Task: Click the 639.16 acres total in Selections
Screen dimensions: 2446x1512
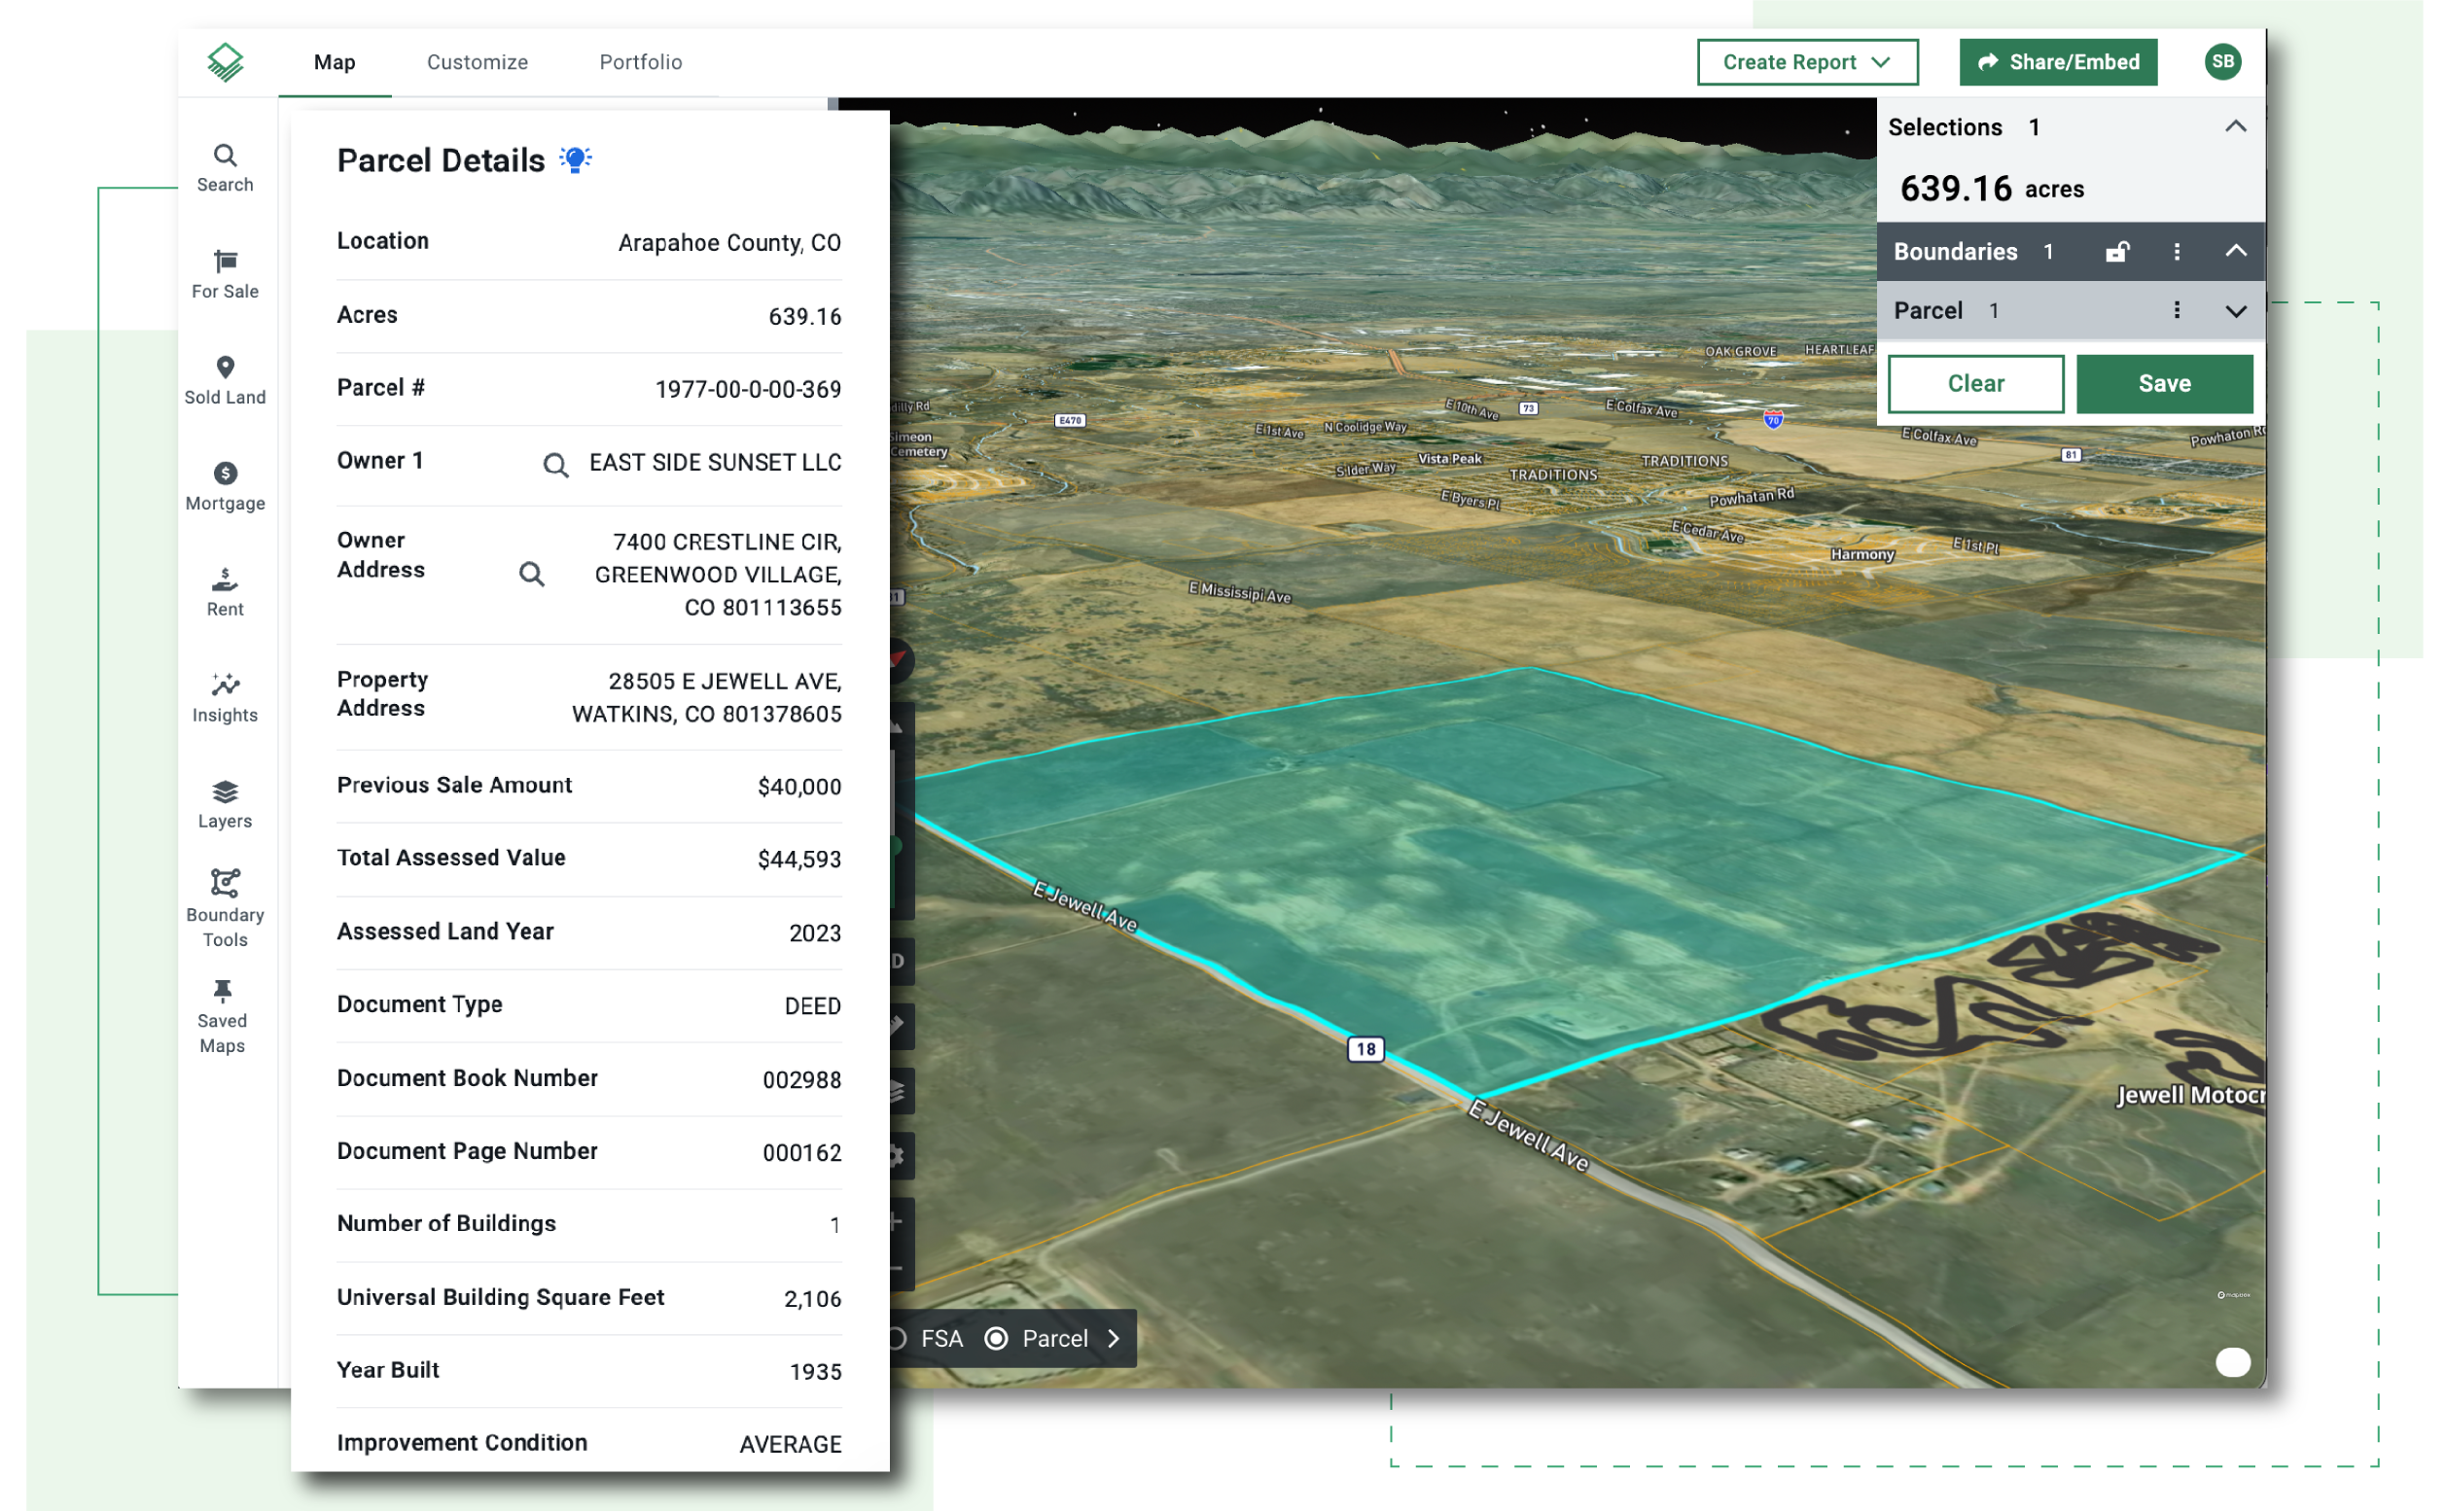Action: click(x=1991, y=189)
